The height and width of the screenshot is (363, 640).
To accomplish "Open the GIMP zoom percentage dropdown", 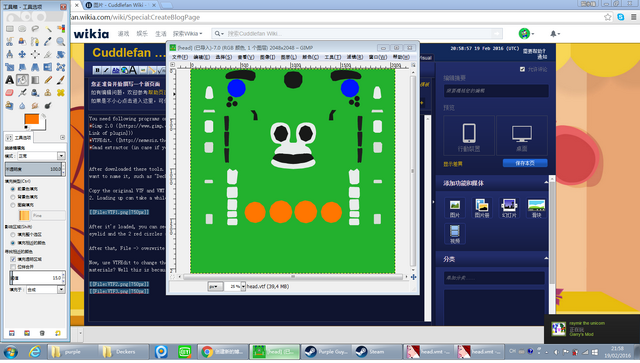I will click(x=243, y=287).
